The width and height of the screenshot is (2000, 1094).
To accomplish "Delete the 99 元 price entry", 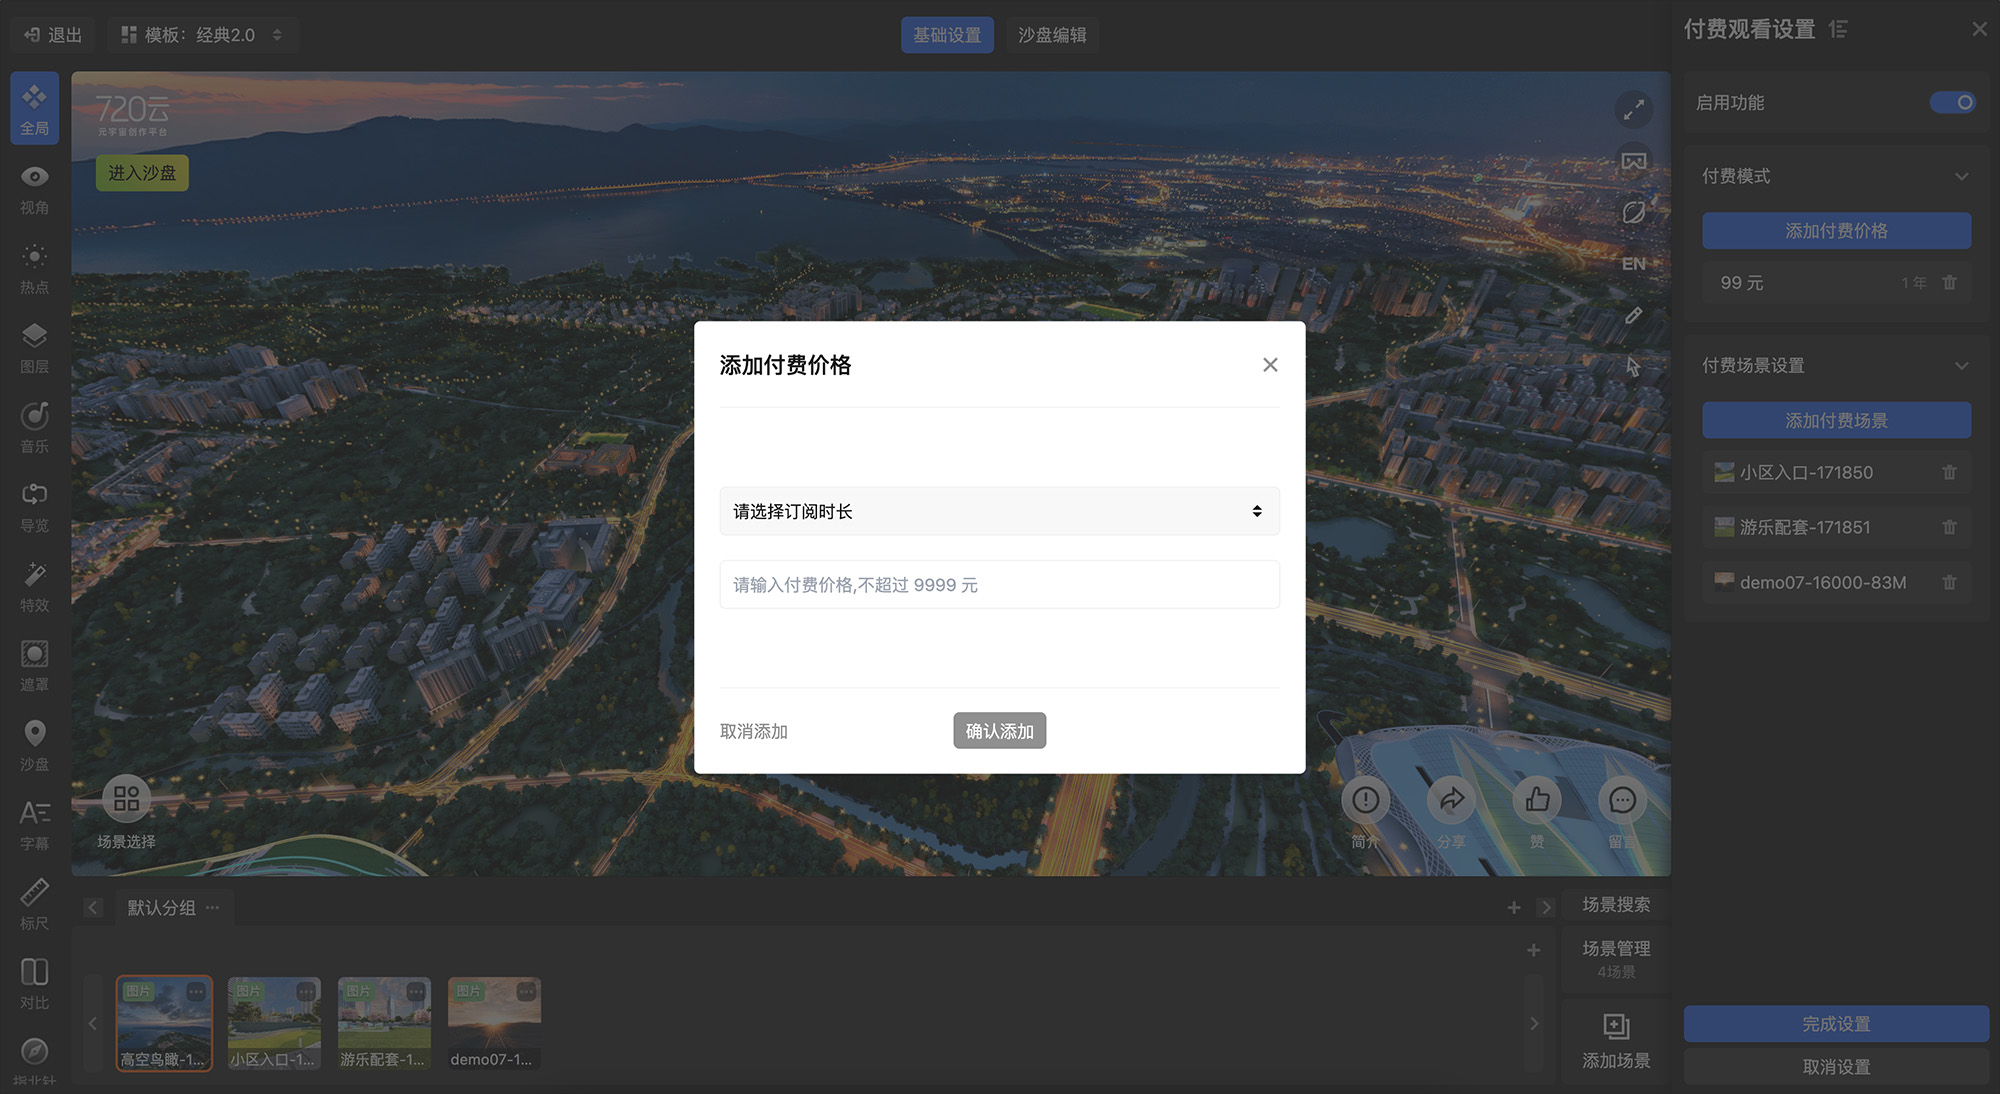I will (1949, 283).
